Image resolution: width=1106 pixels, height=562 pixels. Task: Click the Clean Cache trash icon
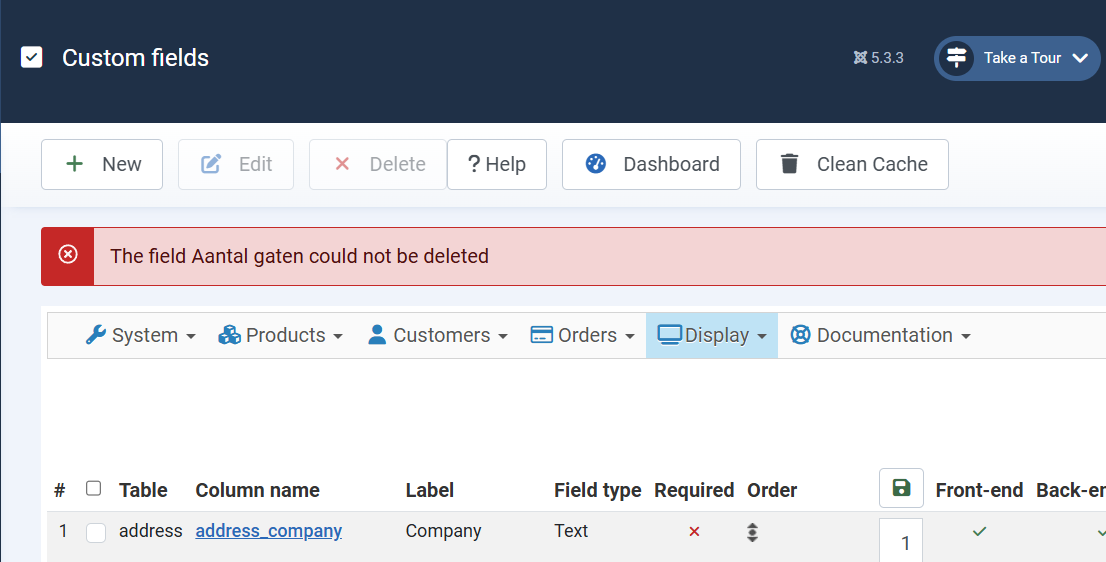(x=790, y=164)
